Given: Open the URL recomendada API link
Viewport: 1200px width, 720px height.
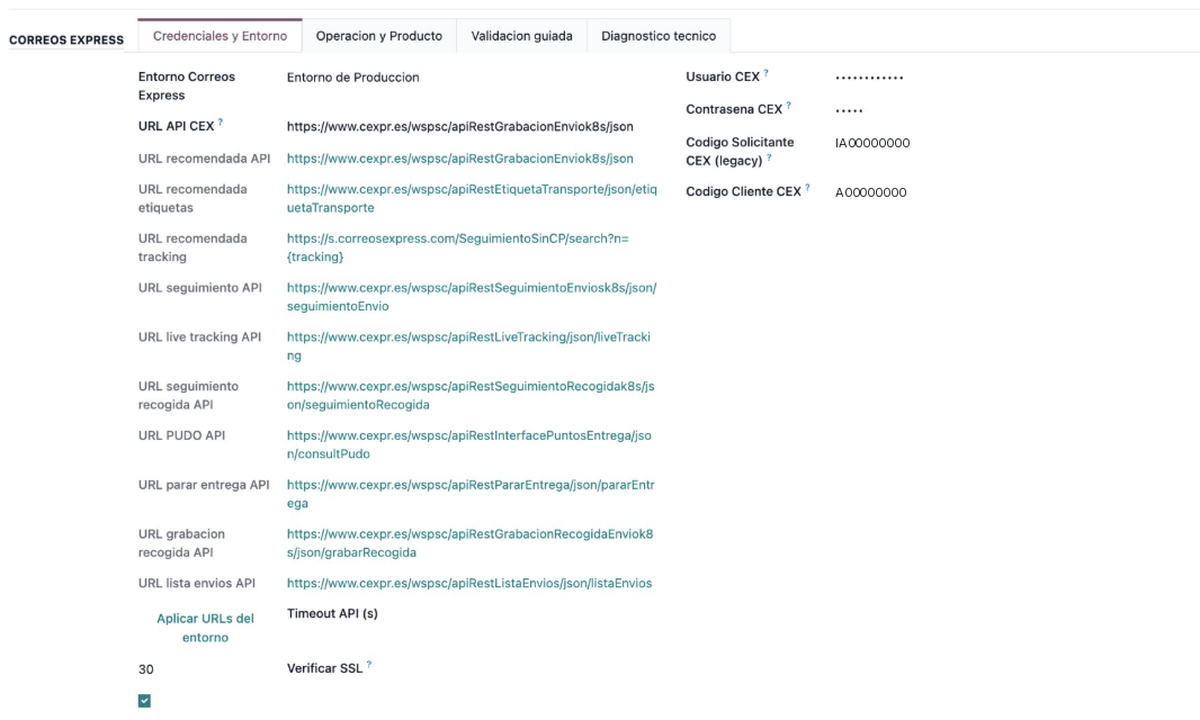Looking at the screenshot, I should coord(460,158).
